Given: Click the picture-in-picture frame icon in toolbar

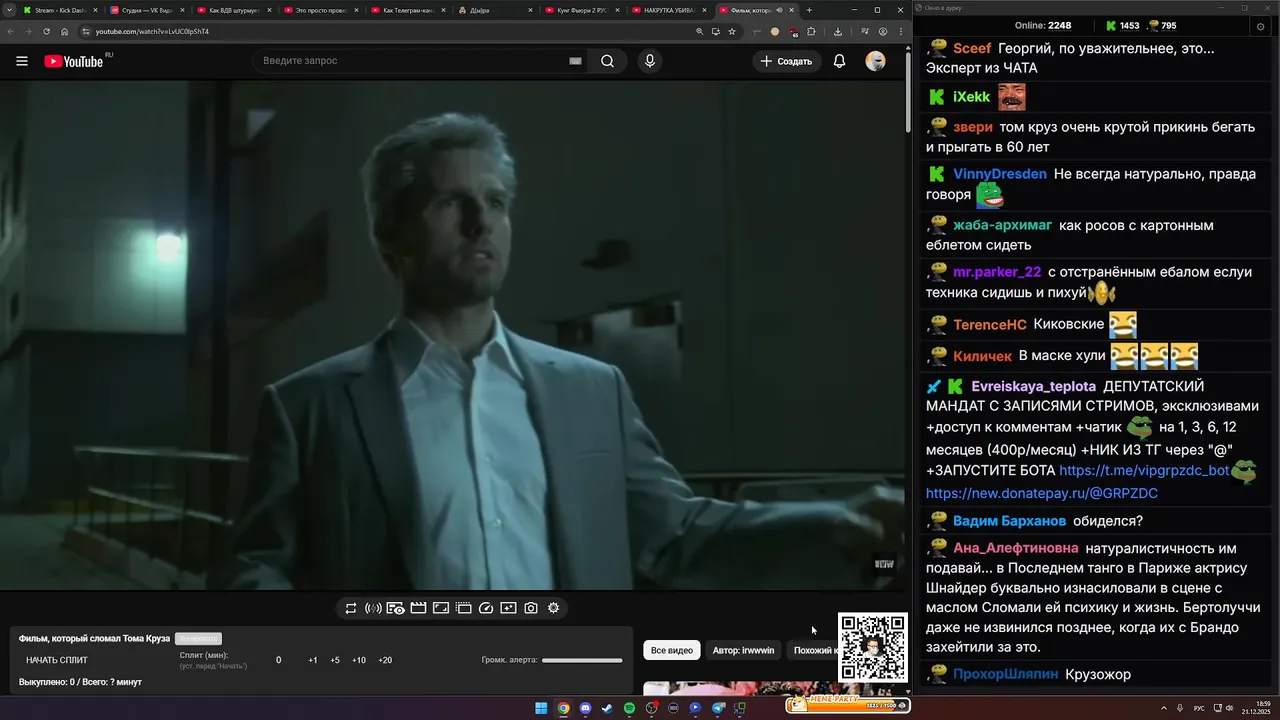Looking at the screenshot, I should click(440, 608).
